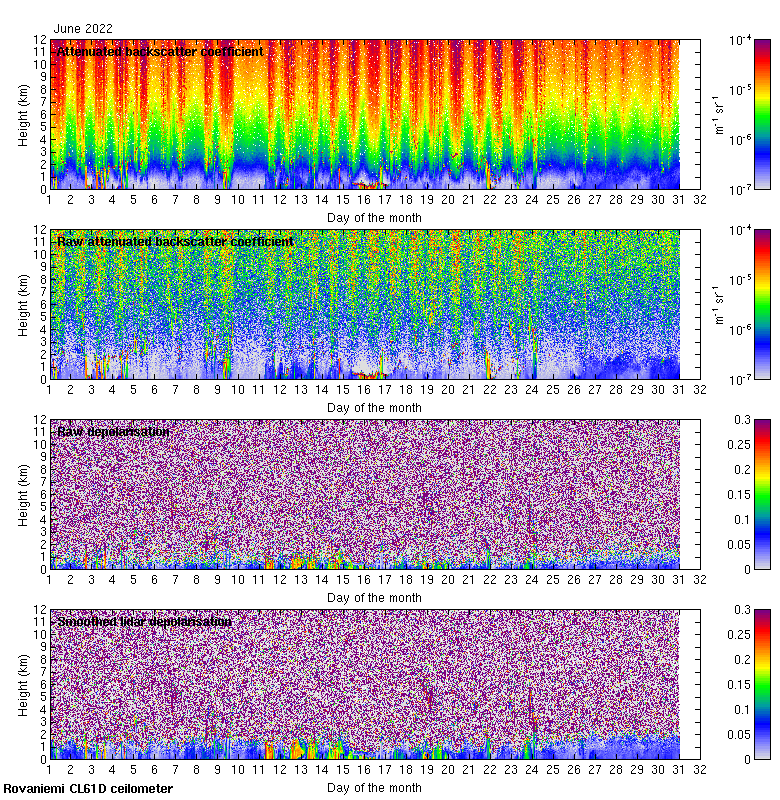Image resolution: width=780 pixels, height=800 pixels.
Task: Click the 'Attenuated backscatter coefficient' plot title
Action: coord(160,52)
